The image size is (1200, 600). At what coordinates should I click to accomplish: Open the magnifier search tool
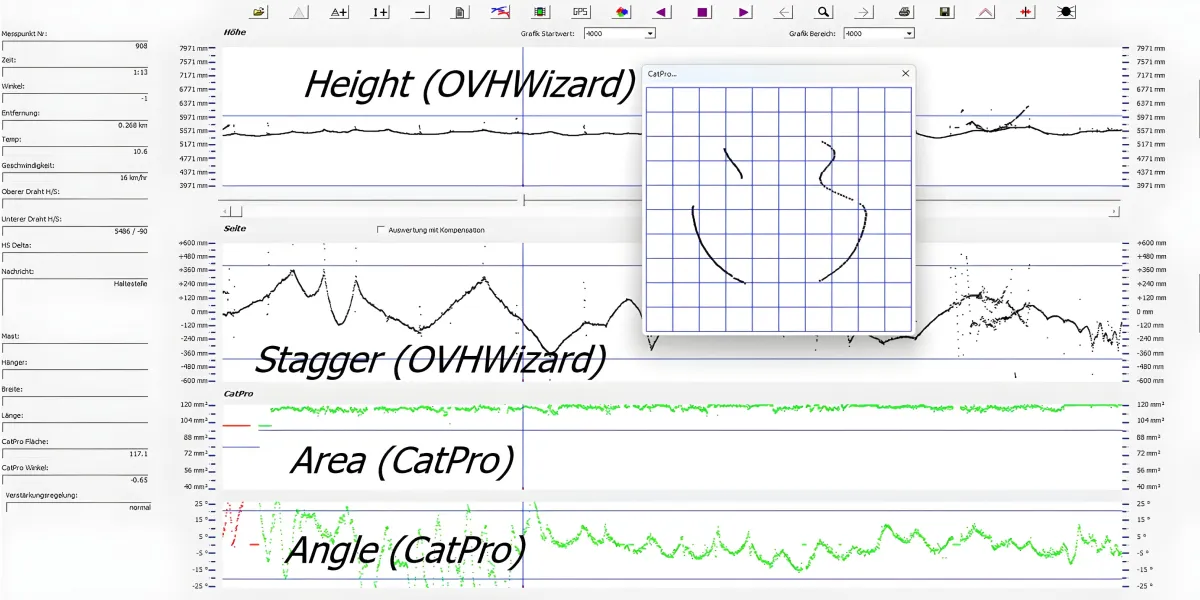pyautogui.click(x=823, y=12)
